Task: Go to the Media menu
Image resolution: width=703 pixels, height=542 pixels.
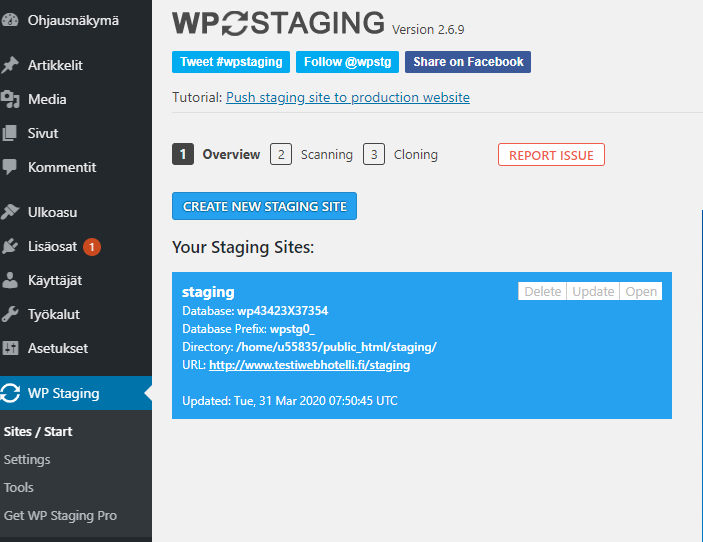Action: 47,99
